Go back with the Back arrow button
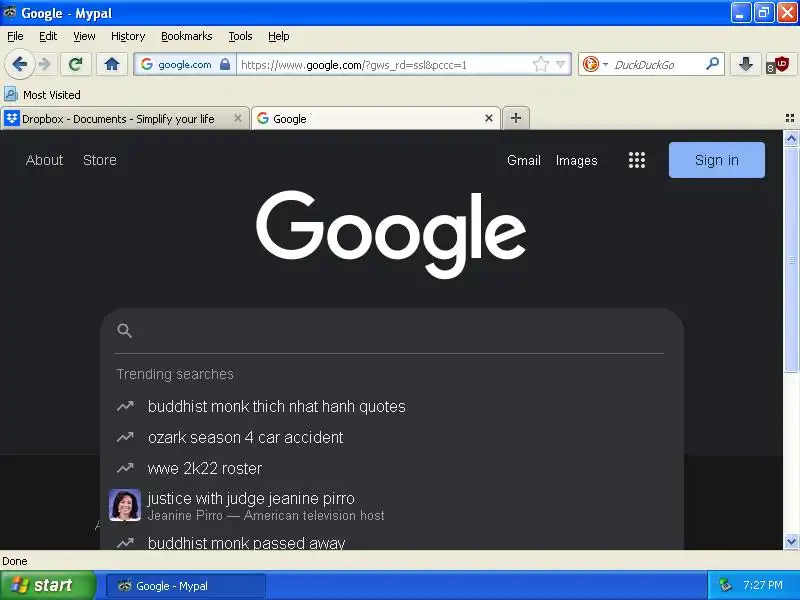 19,64
